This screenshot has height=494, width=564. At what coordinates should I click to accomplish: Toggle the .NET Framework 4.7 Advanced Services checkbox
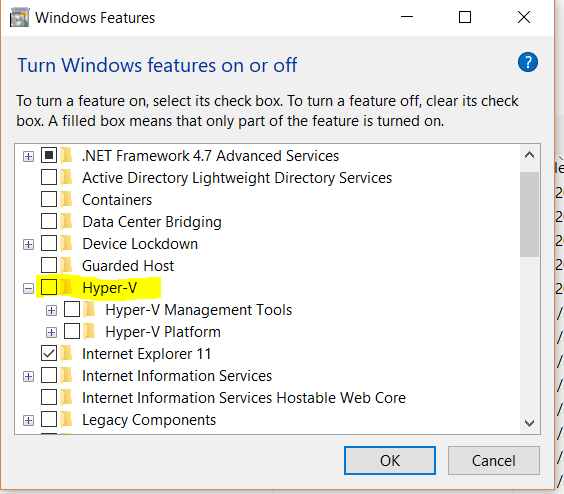tap(49, 155)
